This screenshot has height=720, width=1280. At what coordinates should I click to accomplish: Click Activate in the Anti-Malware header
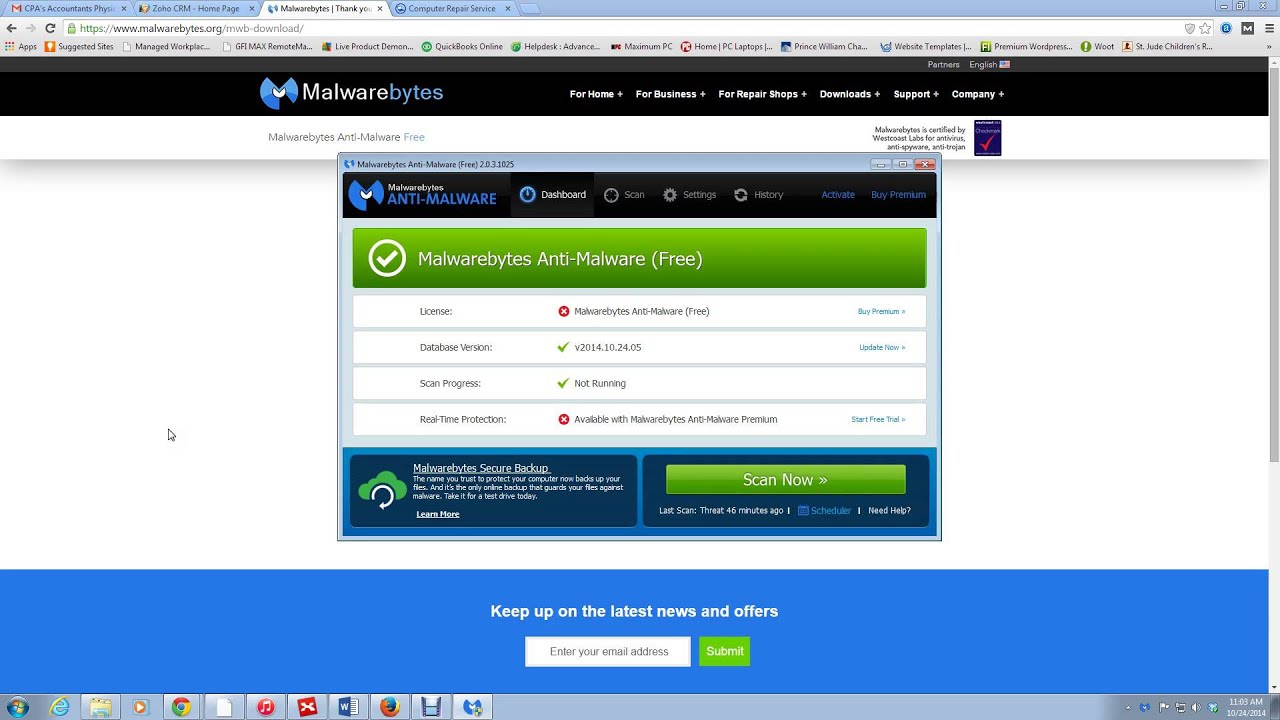pos(838,195)
